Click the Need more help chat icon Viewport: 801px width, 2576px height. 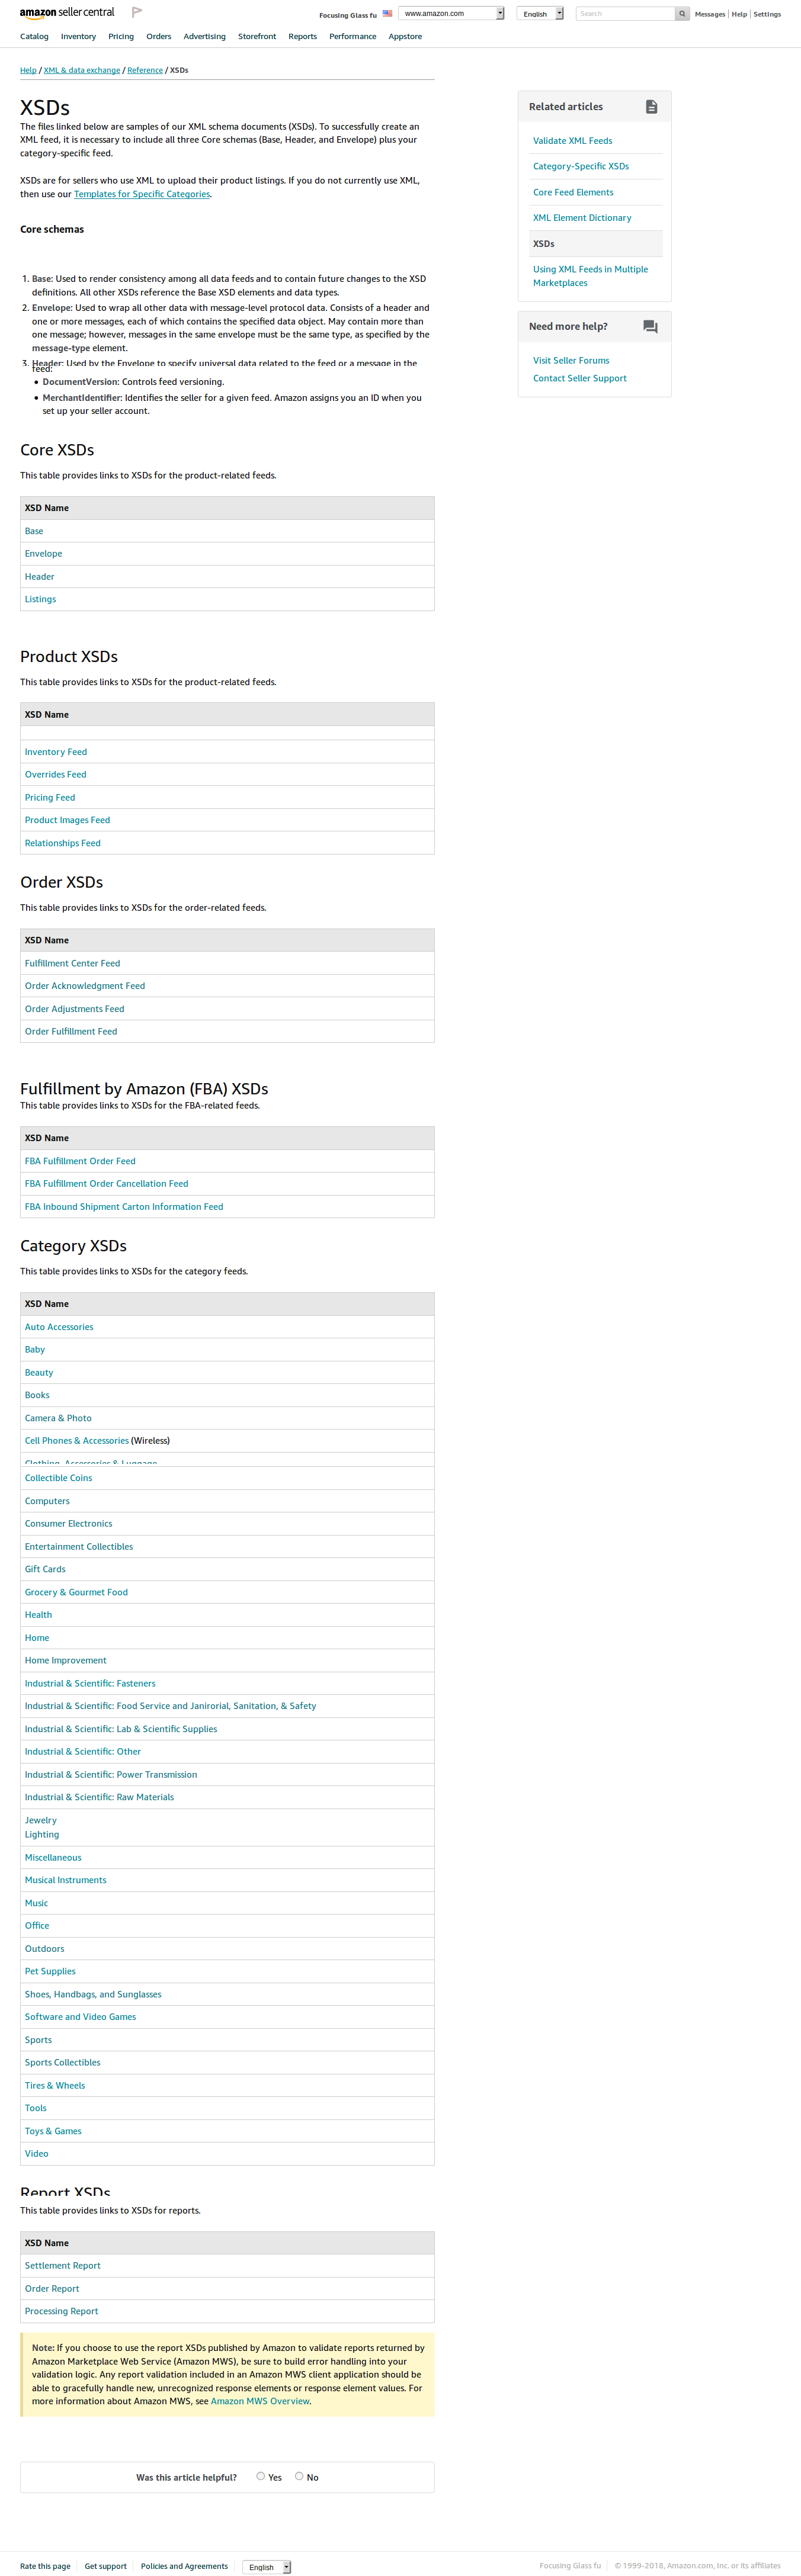pos(650,327)
